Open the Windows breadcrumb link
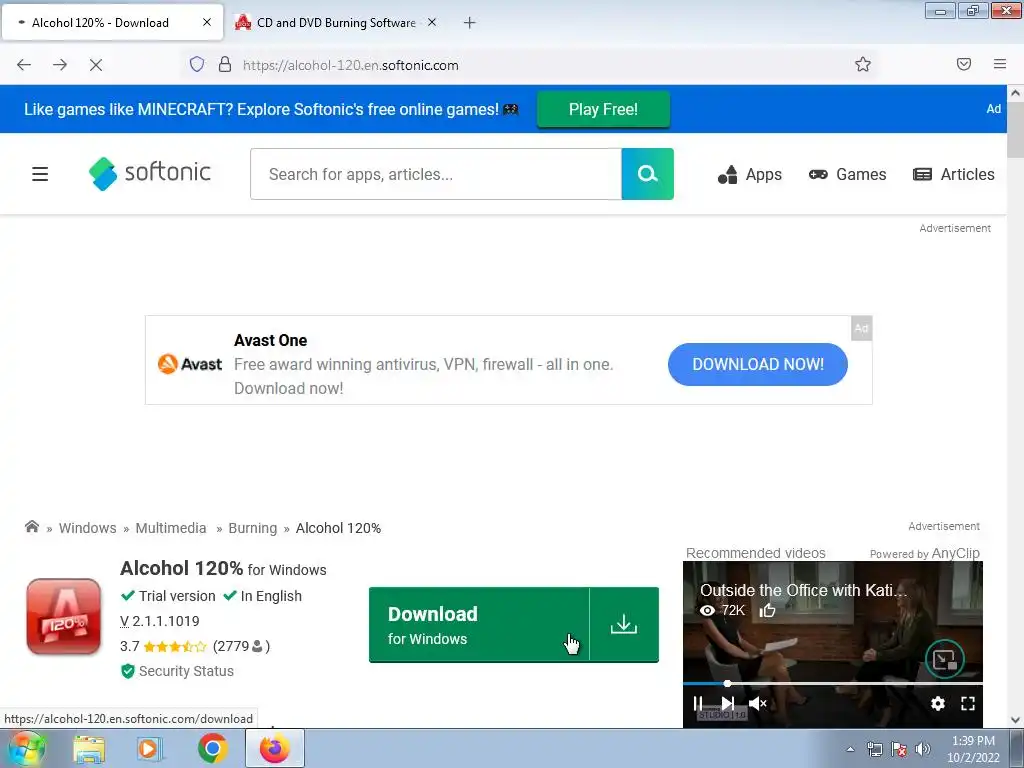This screenshot has width=1024, height=768. [88, 528]
